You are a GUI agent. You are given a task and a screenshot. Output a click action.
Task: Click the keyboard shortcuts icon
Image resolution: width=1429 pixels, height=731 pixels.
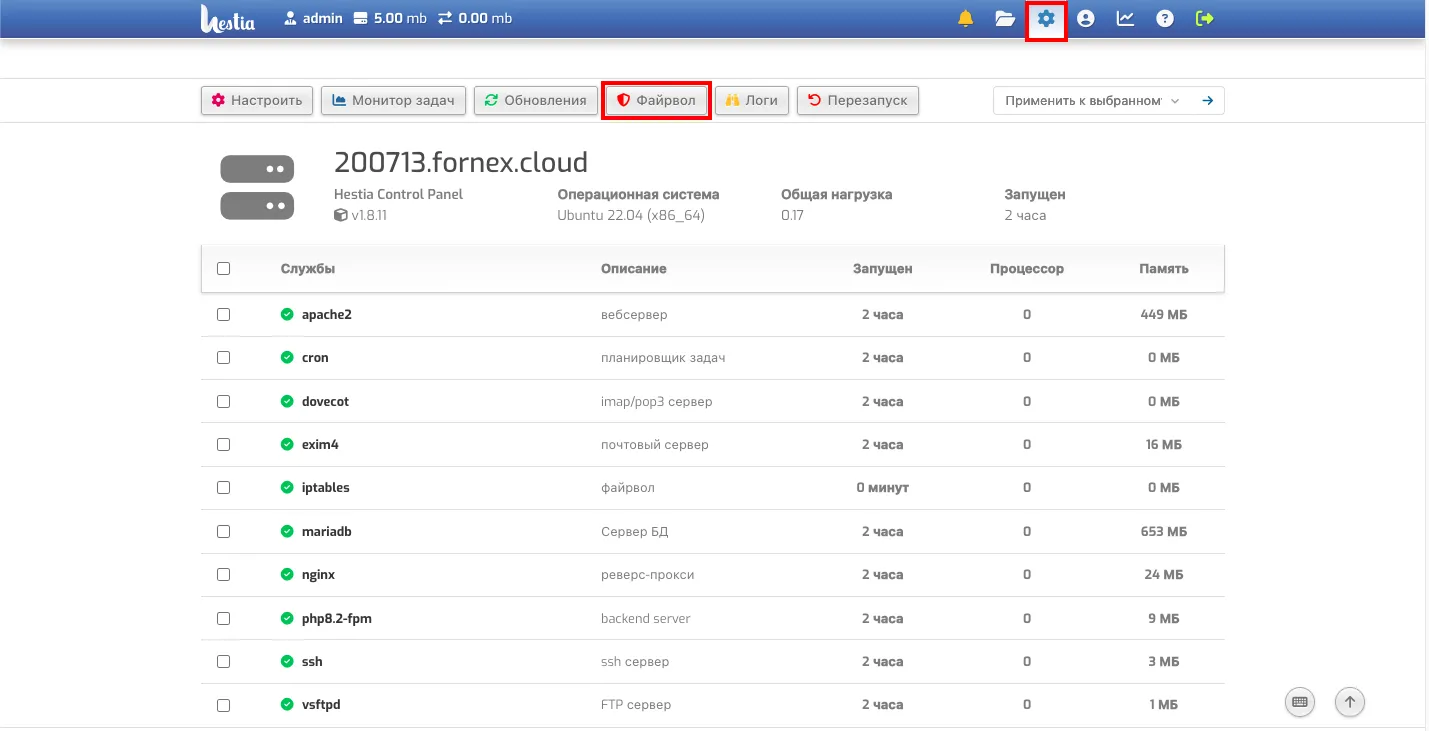click(1300, 702)
